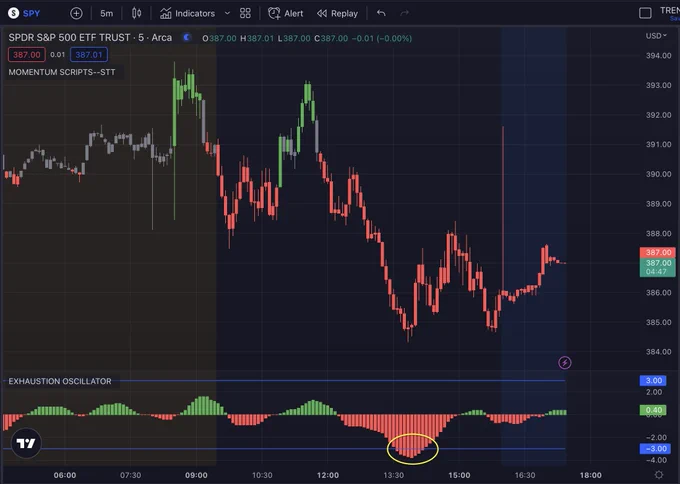Open the USD currency dropdown
The height and width of the screenshot is (484, 680).
(x=656, y=36)
